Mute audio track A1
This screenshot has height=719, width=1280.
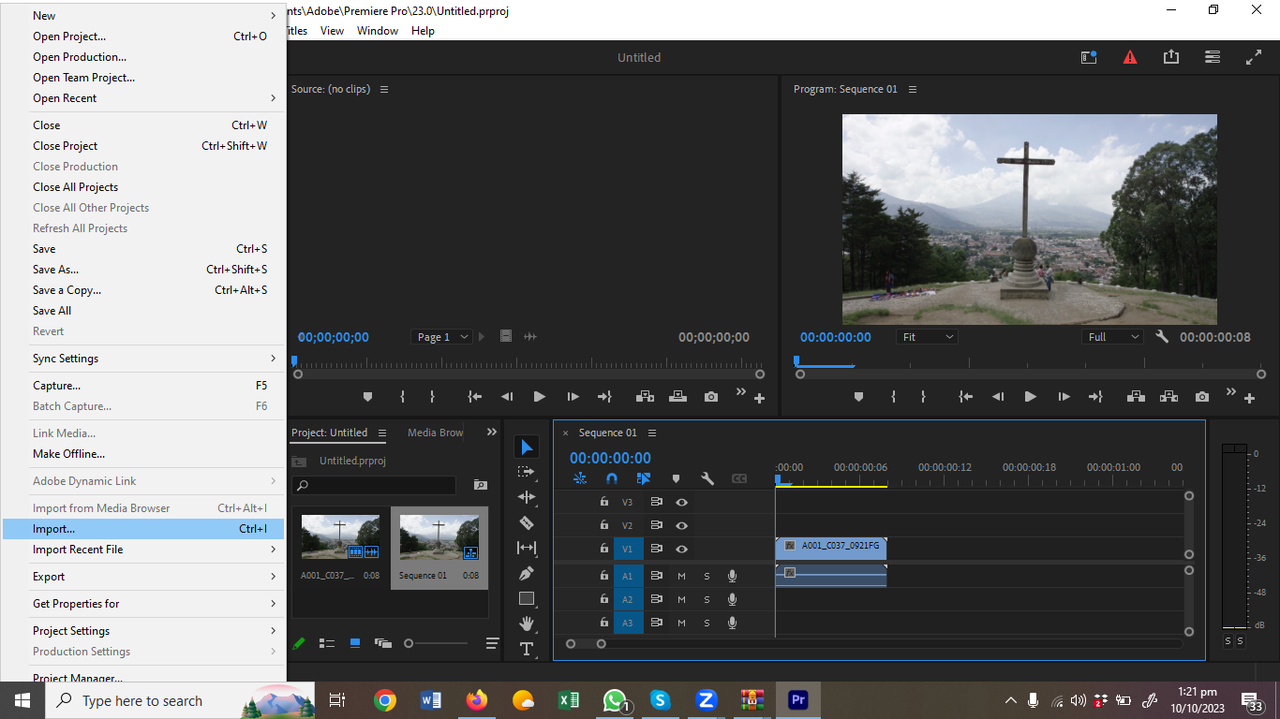tap(682, 576)
